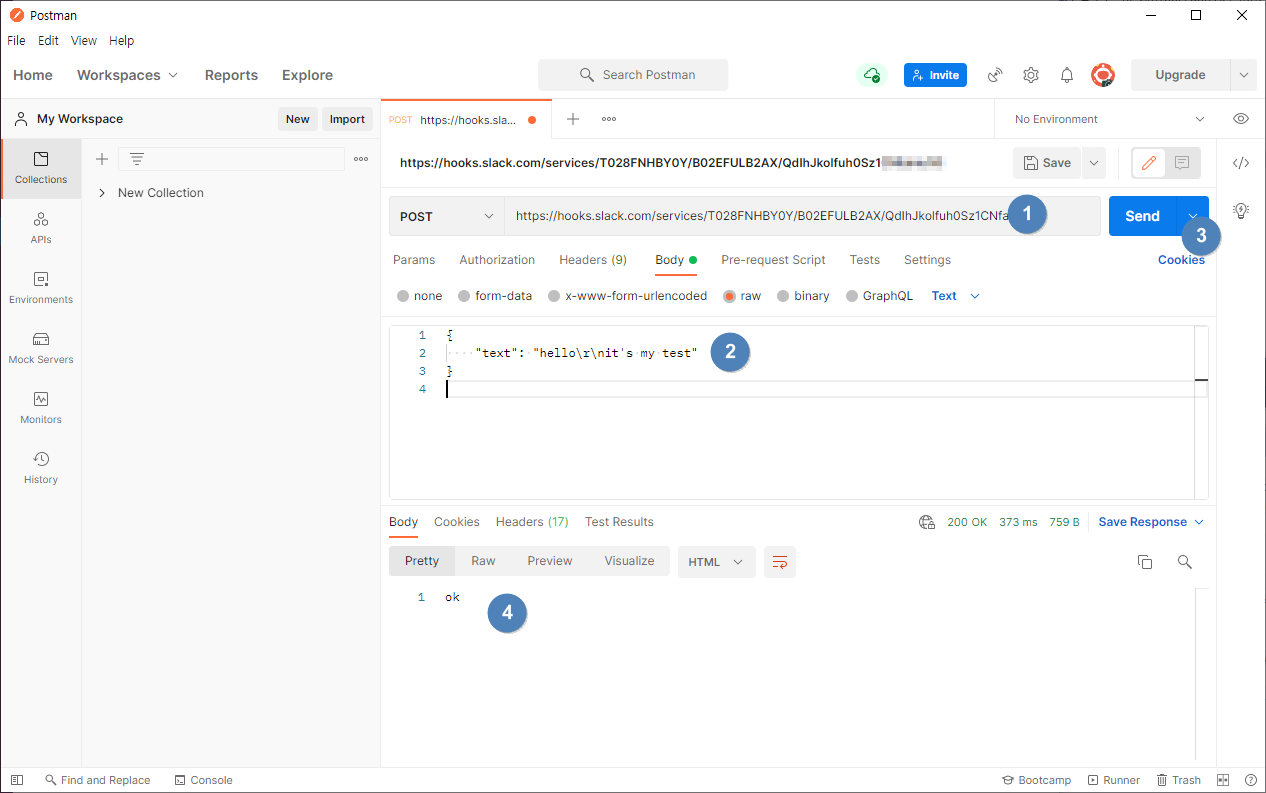Open the lightbulb info panel
This screenshot has height=793, width=1266.
click(x=1241, y=210)
